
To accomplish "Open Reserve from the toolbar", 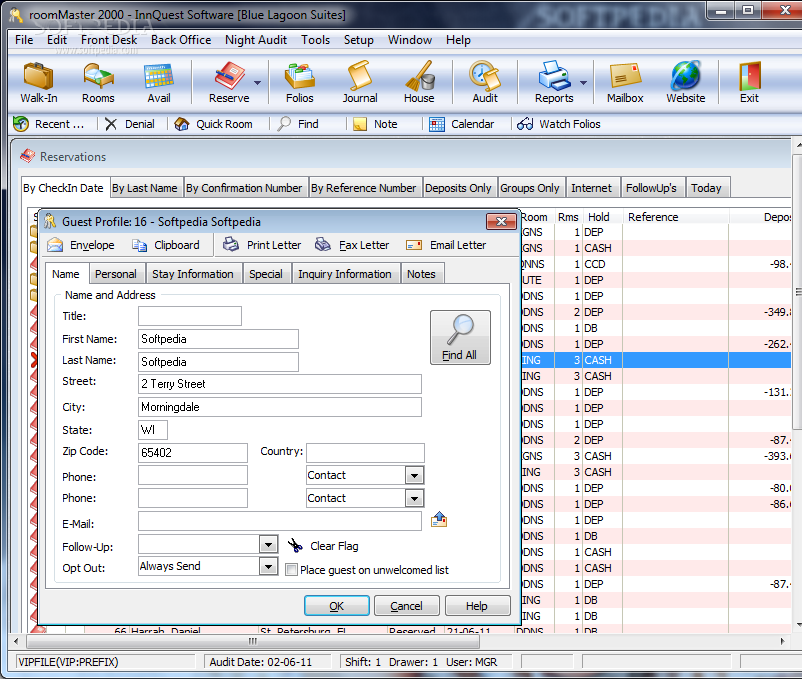I will click(229, 82).
